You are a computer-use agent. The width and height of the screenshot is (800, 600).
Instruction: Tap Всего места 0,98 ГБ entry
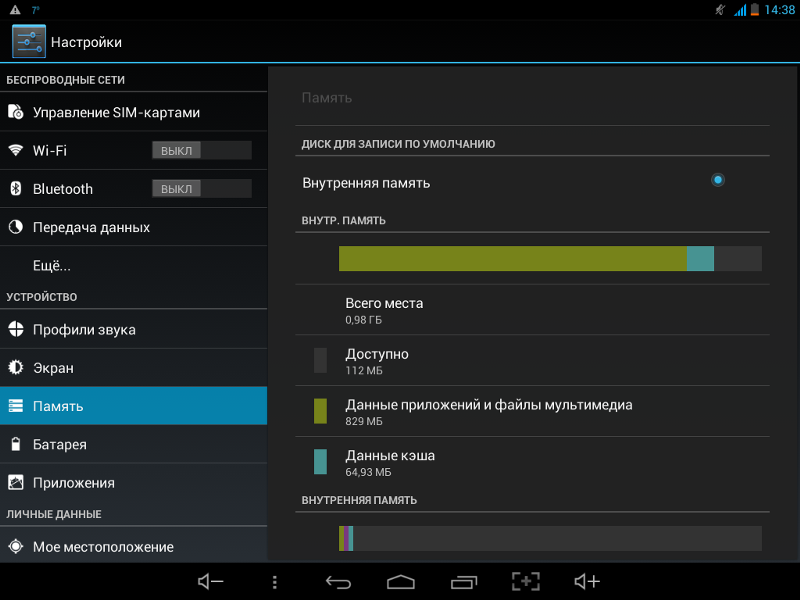(532, 310)
